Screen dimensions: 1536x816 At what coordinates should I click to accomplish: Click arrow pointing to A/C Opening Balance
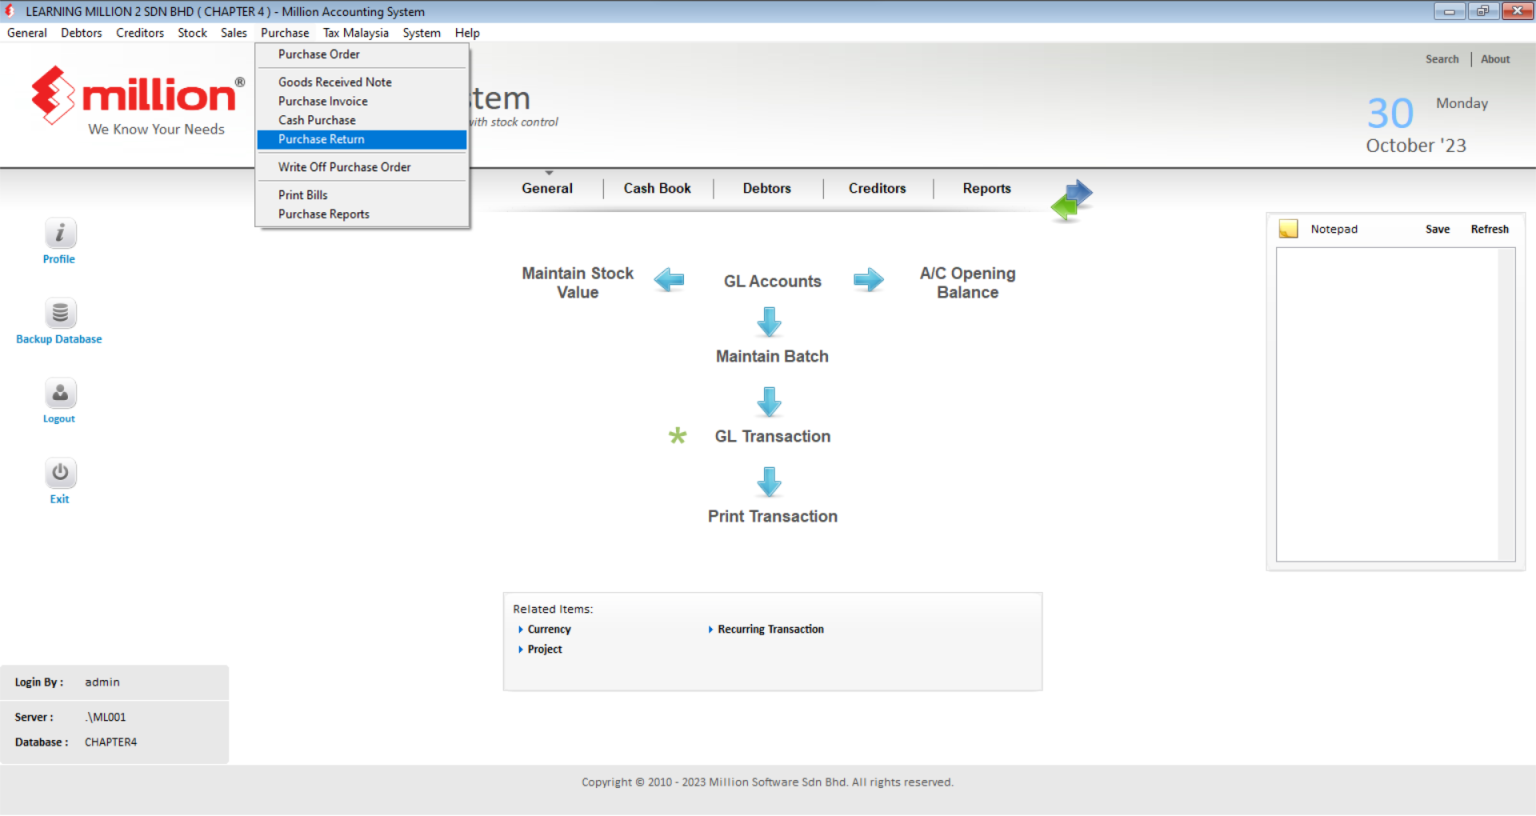pos(869,280)
